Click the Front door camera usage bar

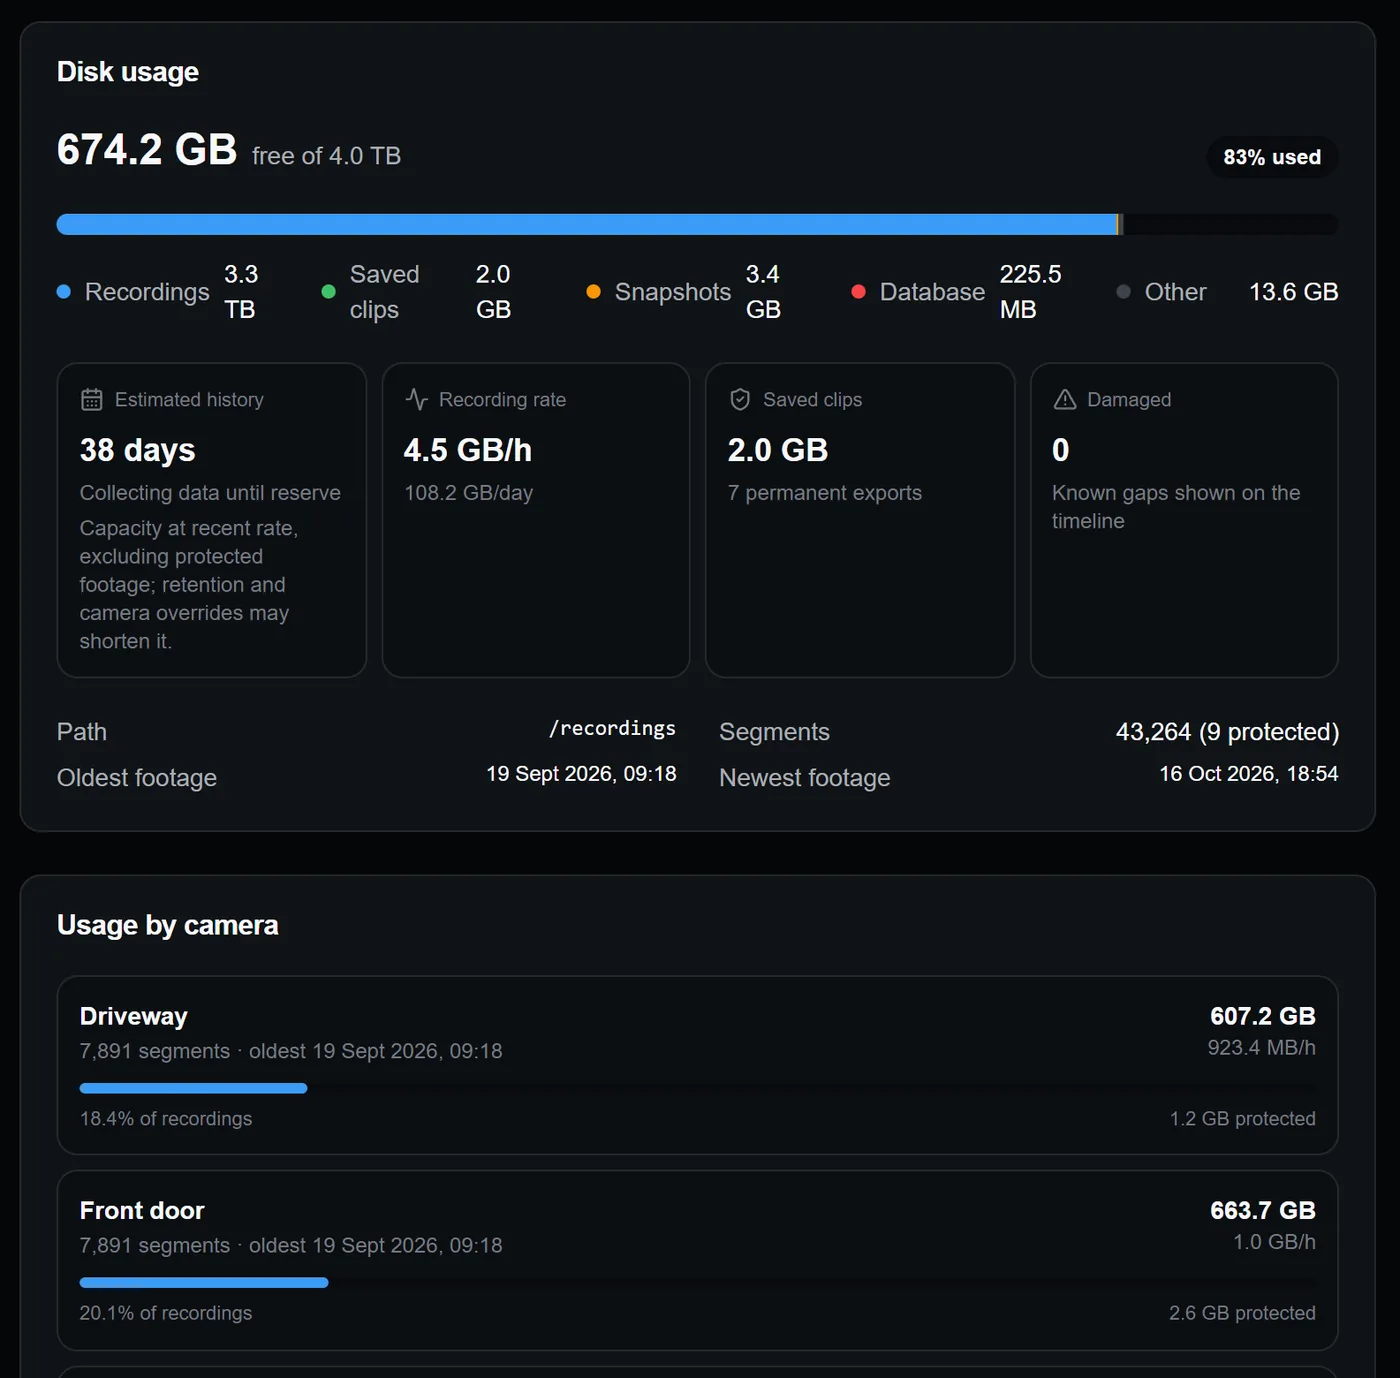(697, 1282)
